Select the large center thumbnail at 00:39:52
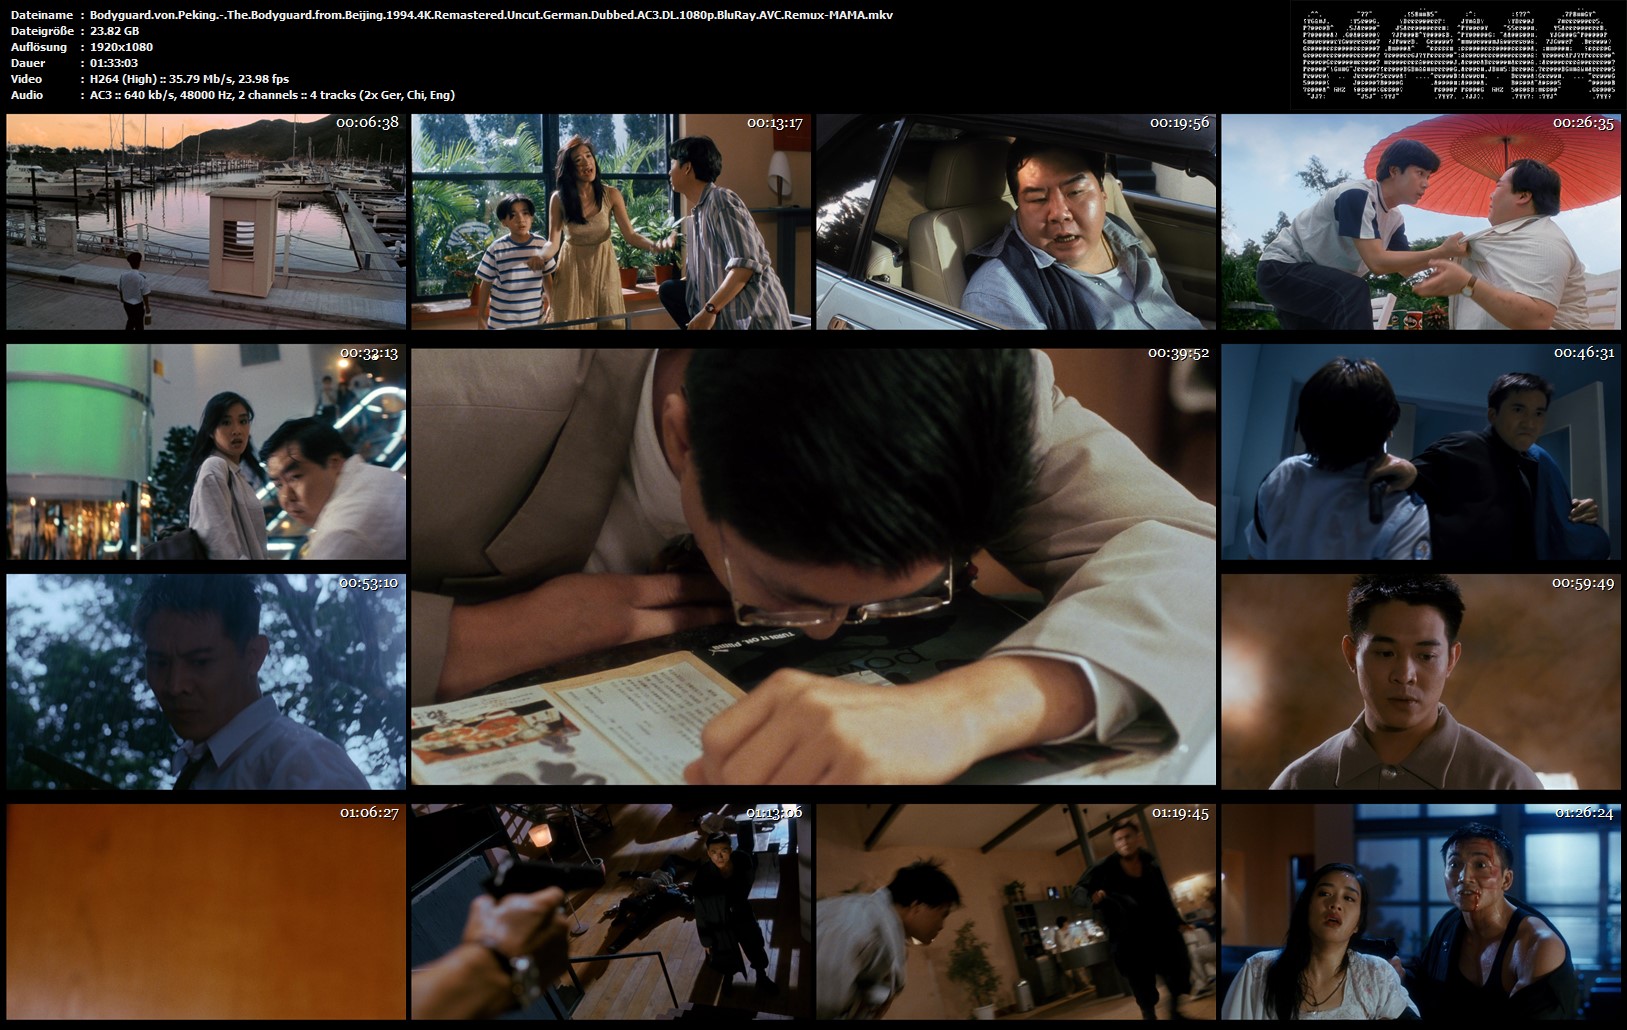 pyautogui.click(x=814, y=567)
